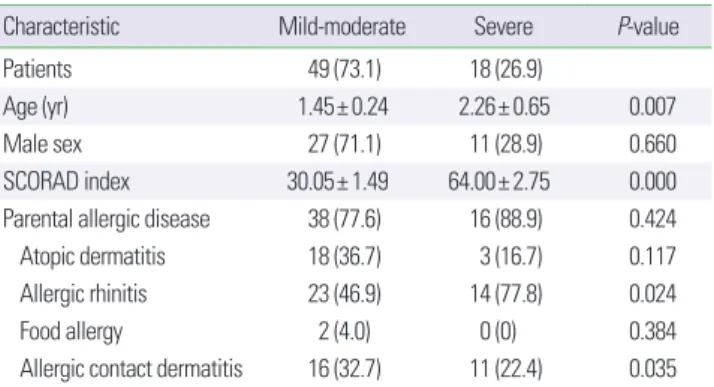Click the 18 (26.9) severe patients cell
Image resolution: width=714 pixels, height=387 pixels.
506,70
